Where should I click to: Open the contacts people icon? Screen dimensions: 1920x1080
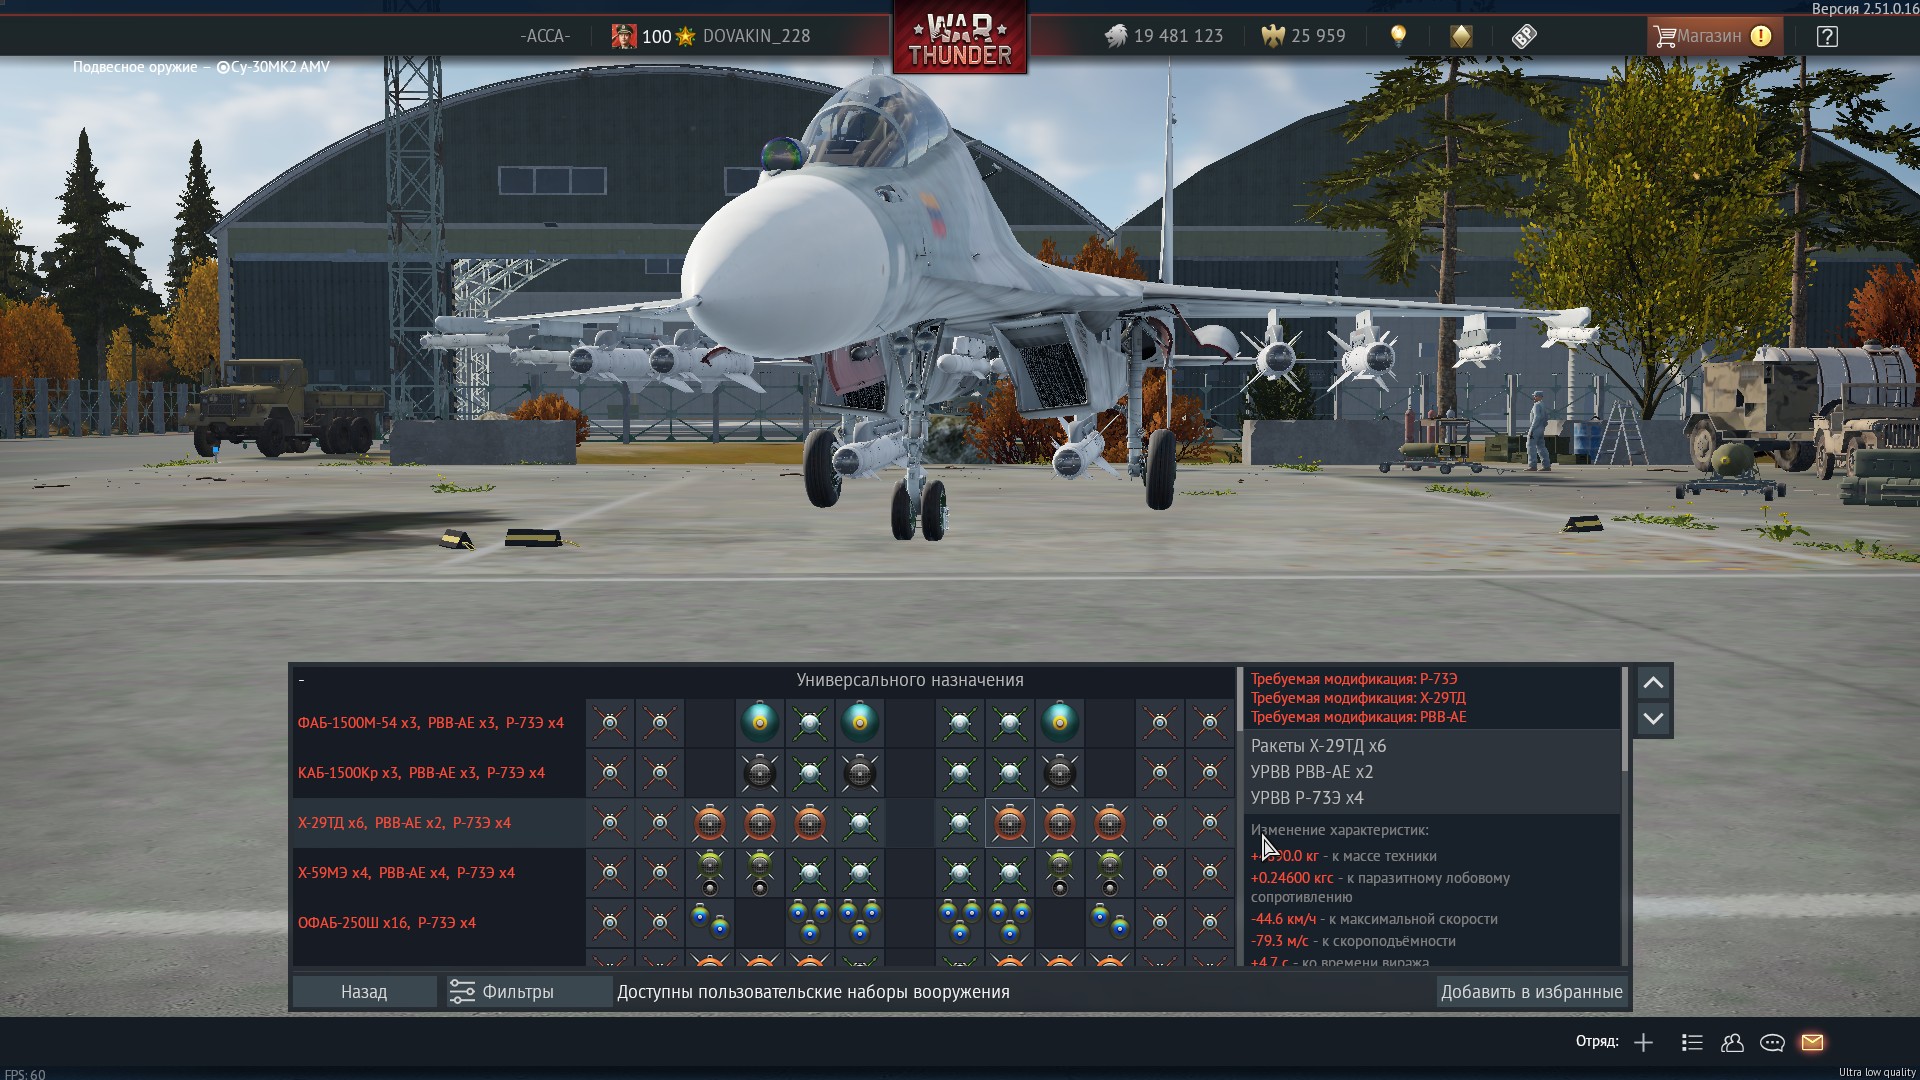[1732, 1042]
